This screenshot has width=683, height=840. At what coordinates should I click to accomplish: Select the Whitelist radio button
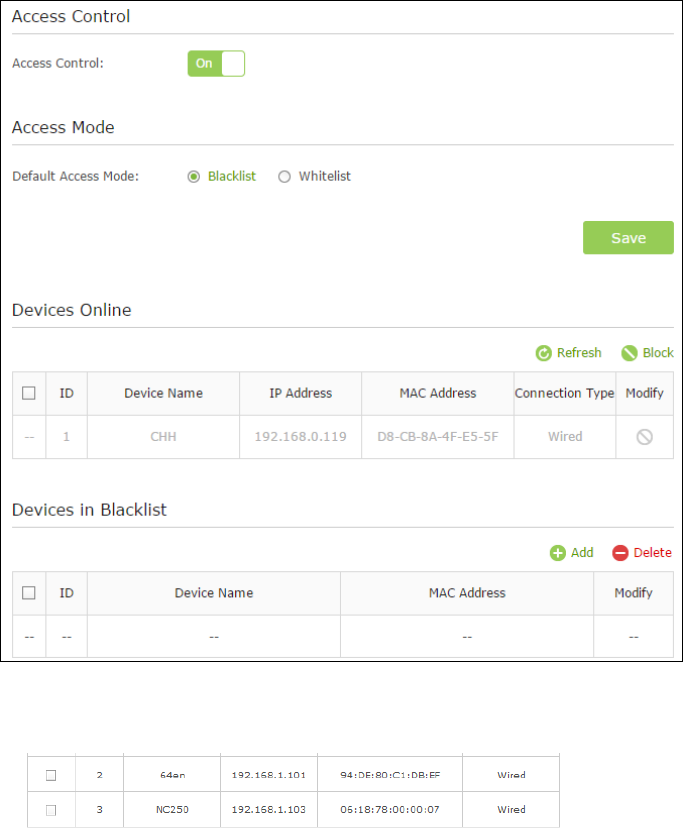point(284,176)
